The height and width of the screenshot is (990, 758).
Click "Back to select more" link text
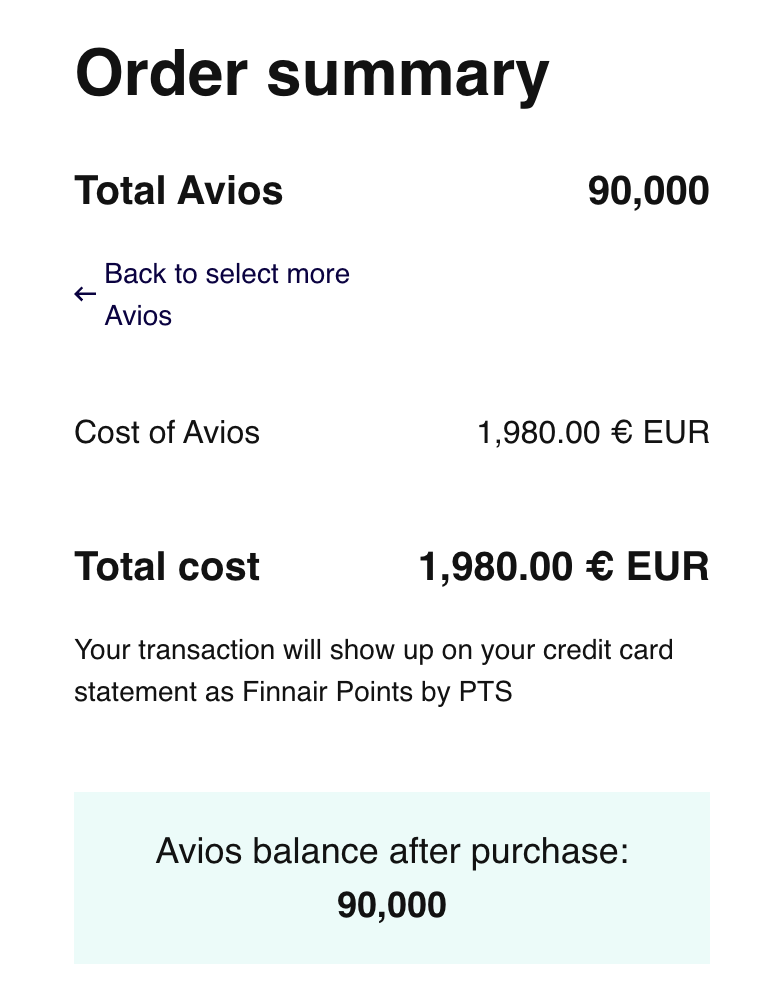227,274
